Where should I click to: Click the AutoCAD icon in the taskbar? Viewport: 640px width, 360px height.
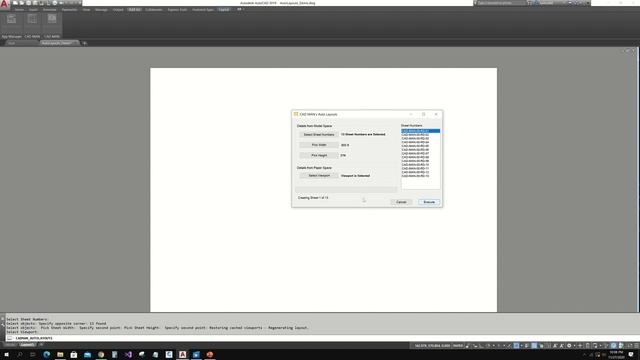[x=182, y=355]
